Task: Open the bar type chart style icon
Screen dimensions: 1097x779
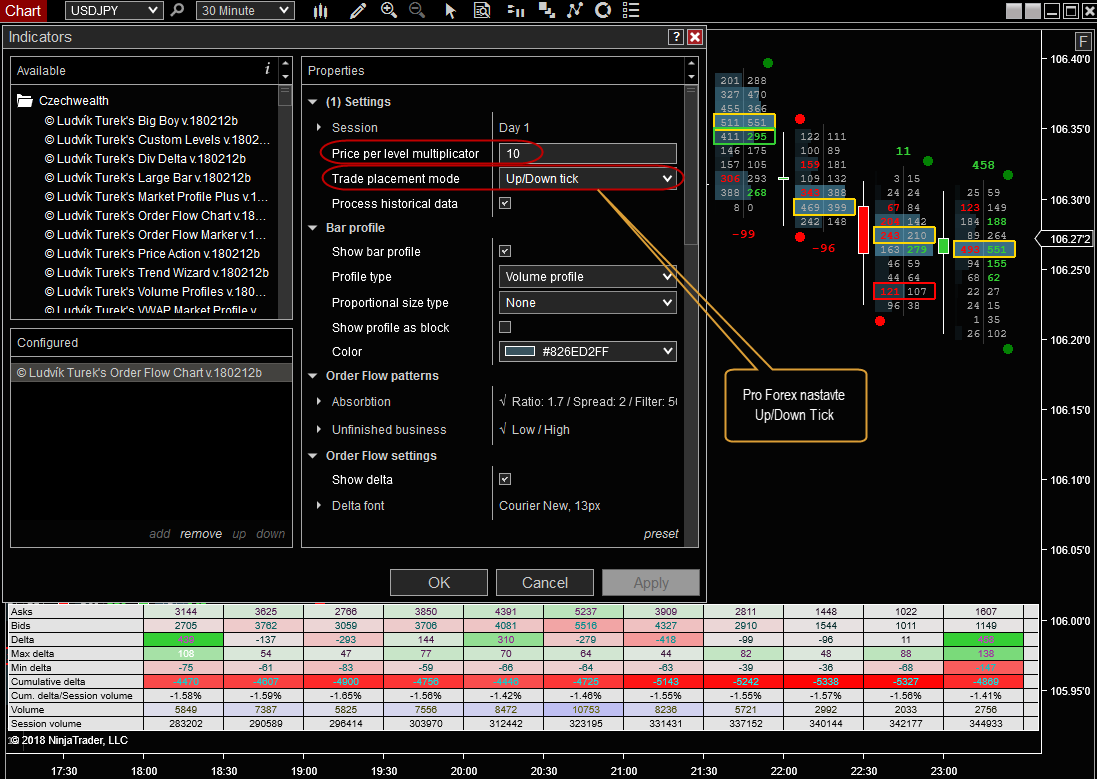Action: coord(320,10)
